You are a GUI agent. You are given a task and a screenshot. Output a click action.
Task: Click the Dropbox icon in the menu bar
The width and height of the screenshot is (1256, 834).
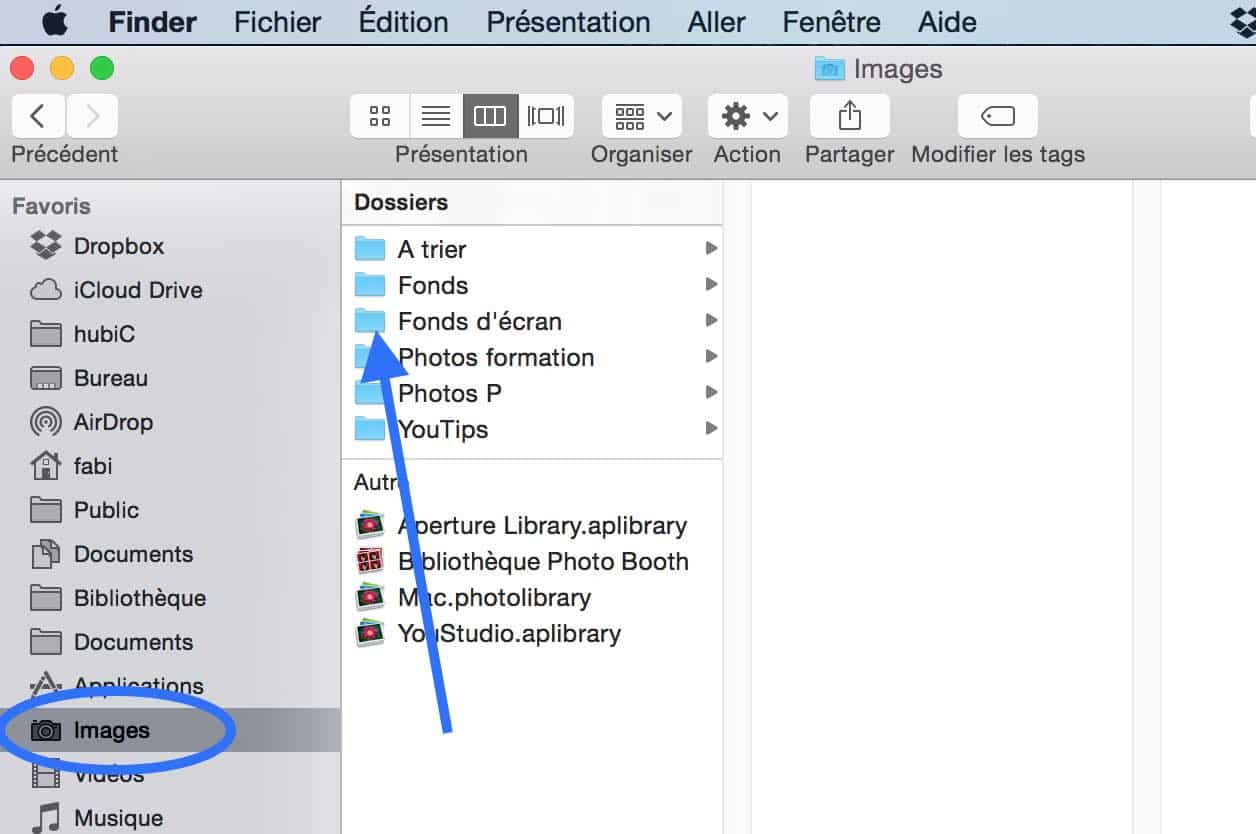[x=1242, y=21]
